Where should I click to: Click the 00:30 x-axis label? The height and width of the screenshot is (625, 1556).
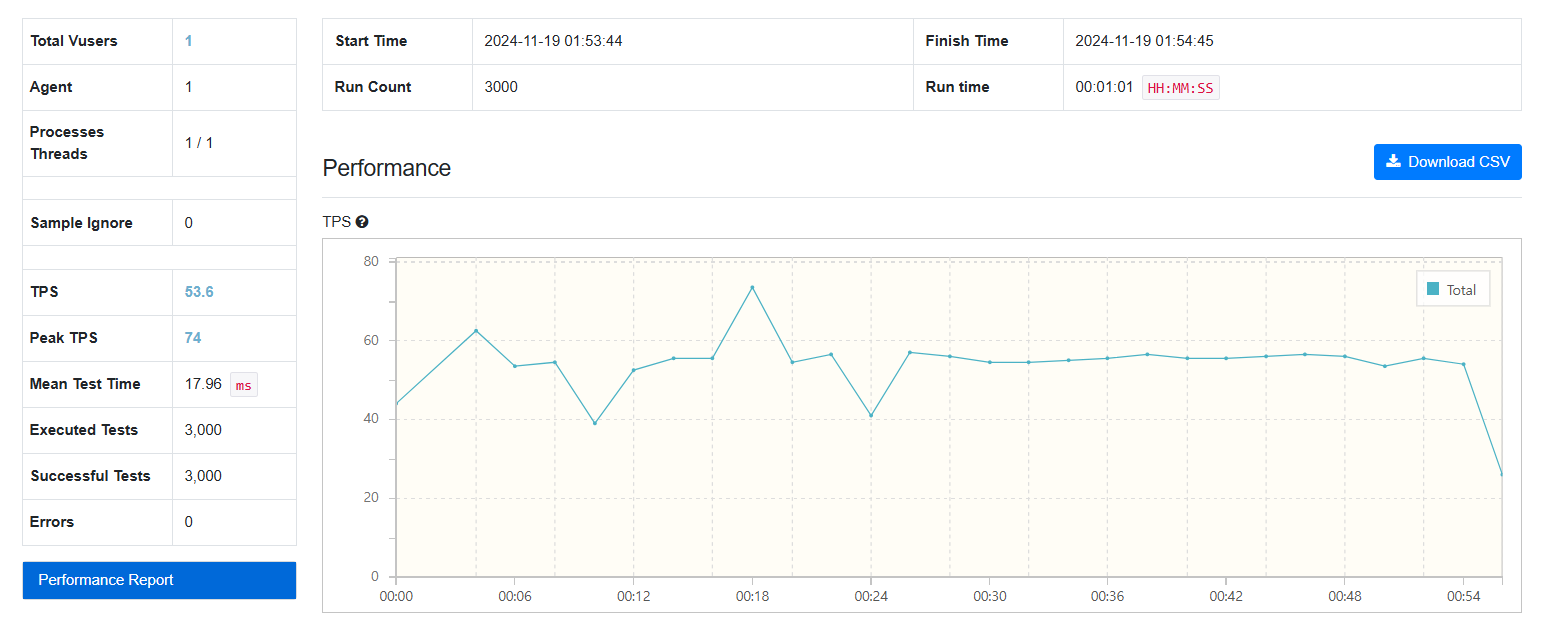click(989, 595)
